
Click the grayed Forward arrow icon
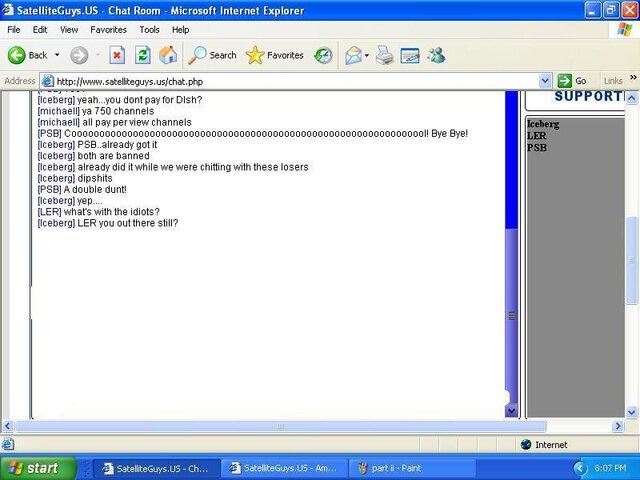click(x=79, y=55)
